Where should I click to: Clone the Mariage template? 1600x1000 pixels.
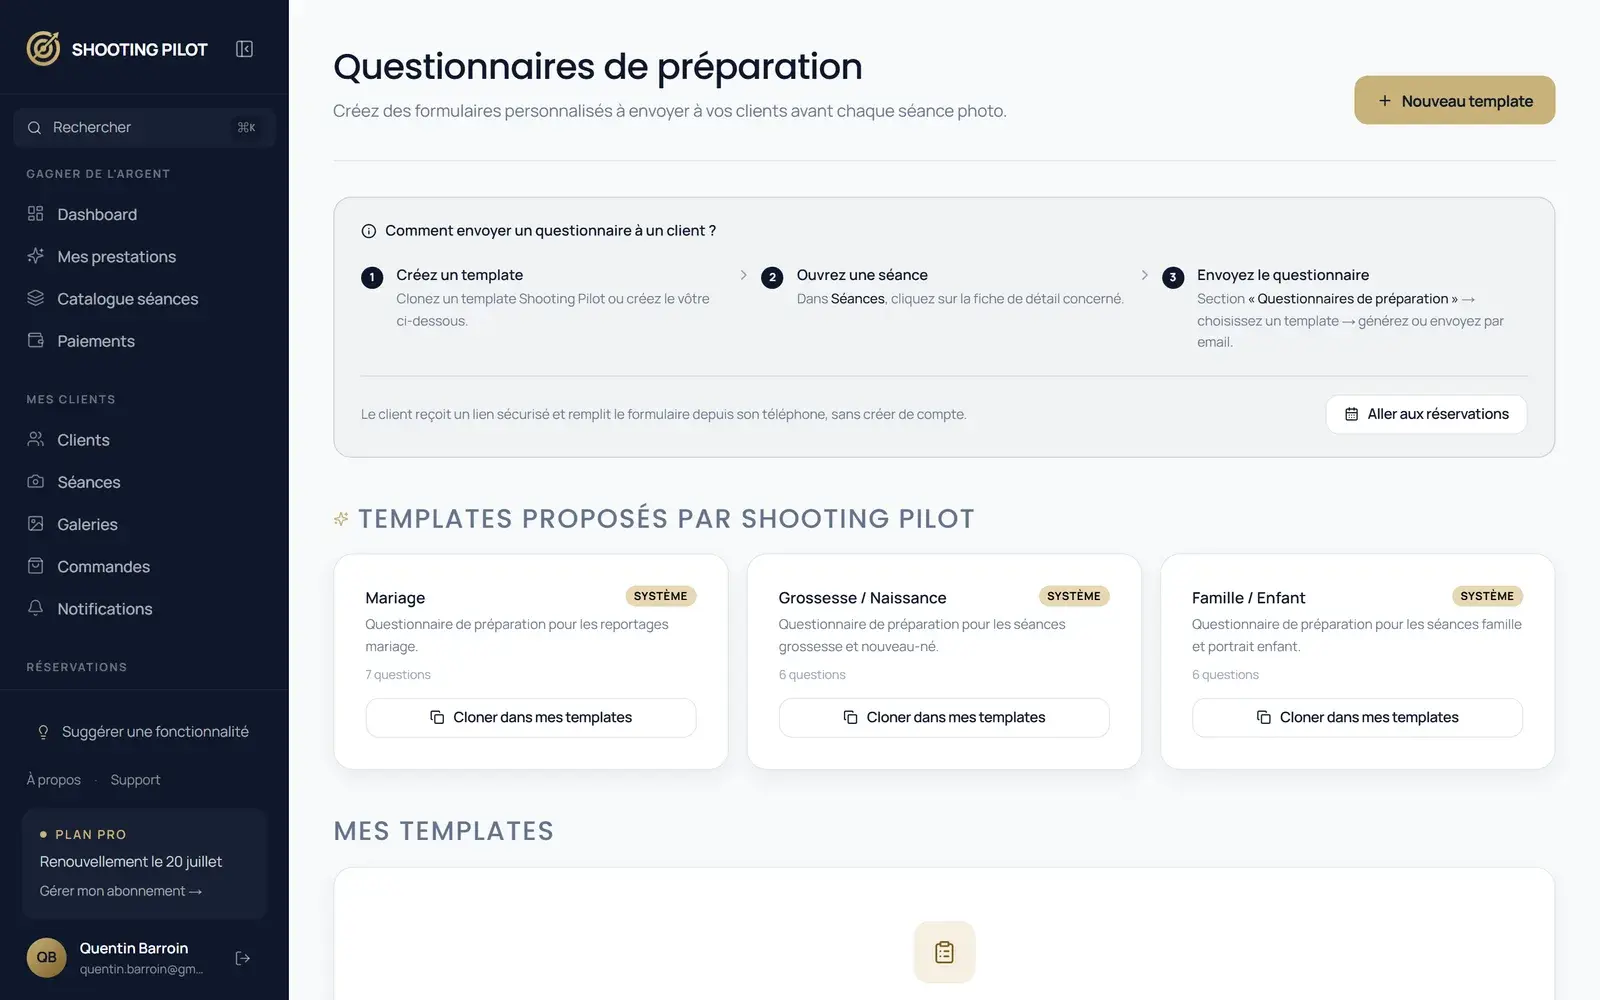(530, 717)
